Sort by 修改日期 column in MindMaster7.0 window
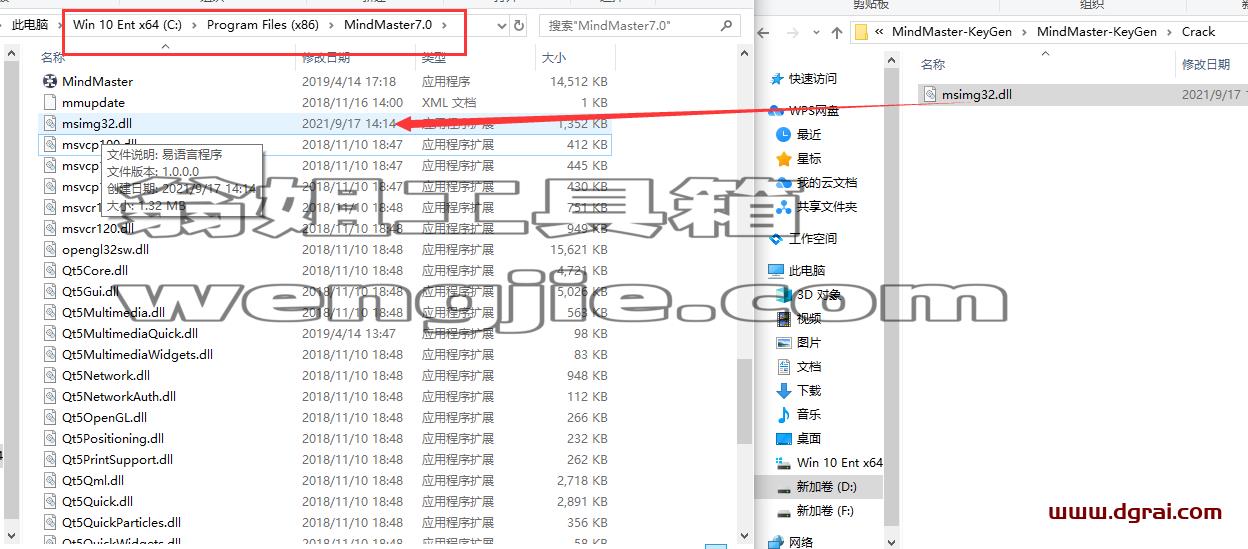 coord(326,58)
